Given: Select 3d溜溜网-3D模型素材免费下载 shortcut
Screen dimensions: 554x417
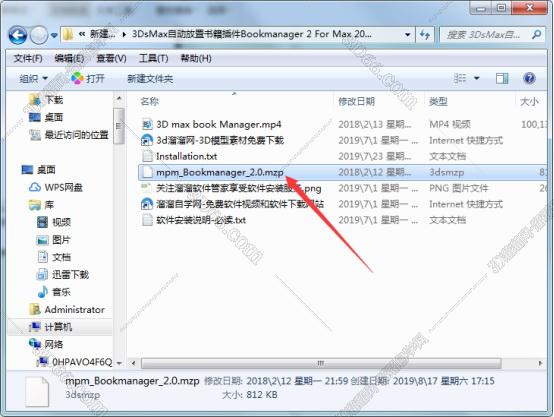Looking at the screenshot, I should (220, 140).
